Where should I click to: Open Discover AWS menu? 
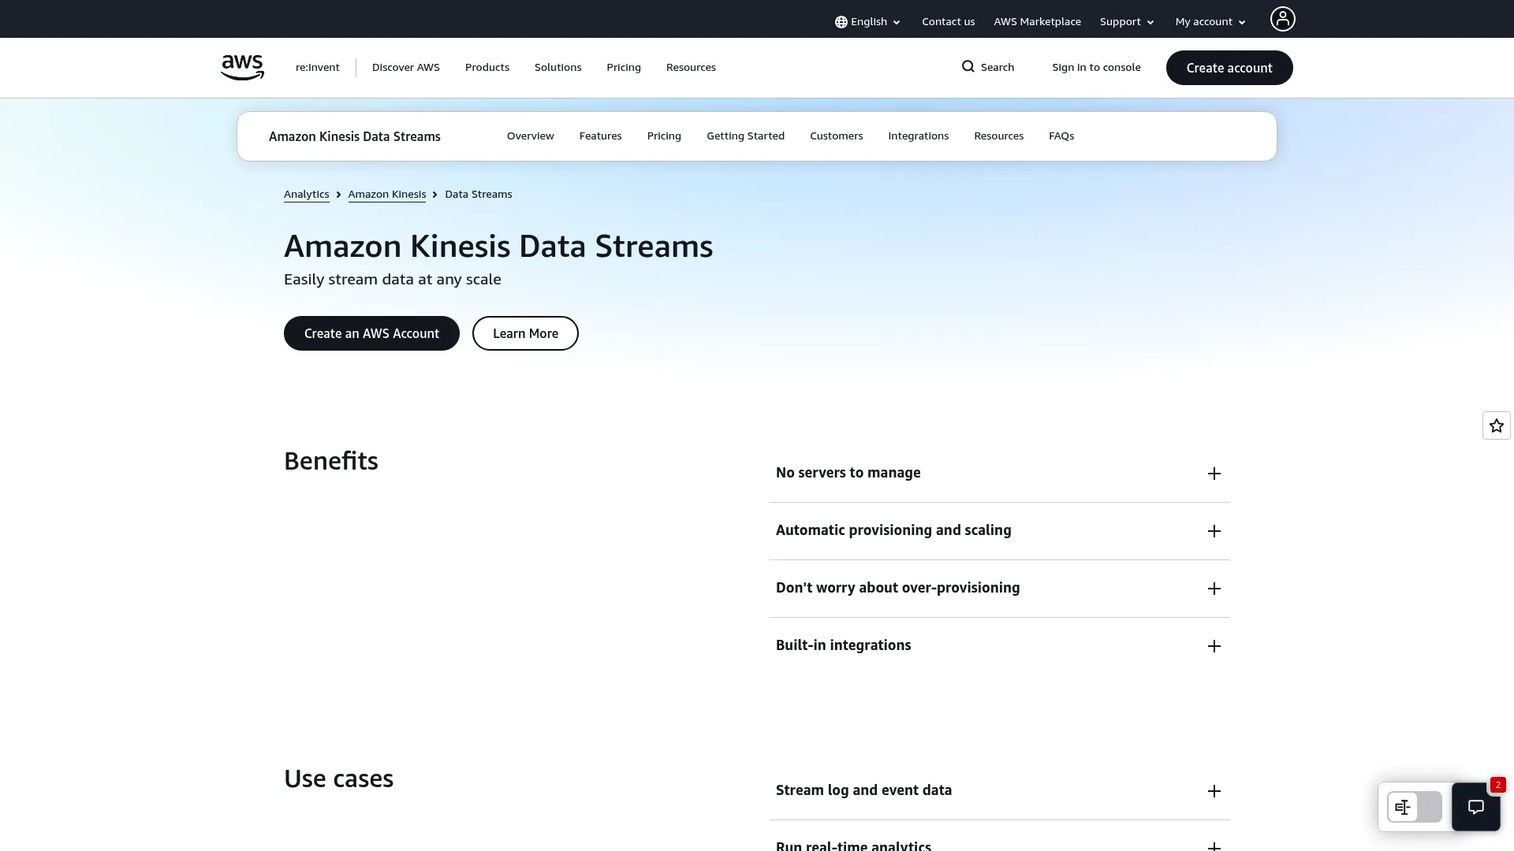coord(406,68)
